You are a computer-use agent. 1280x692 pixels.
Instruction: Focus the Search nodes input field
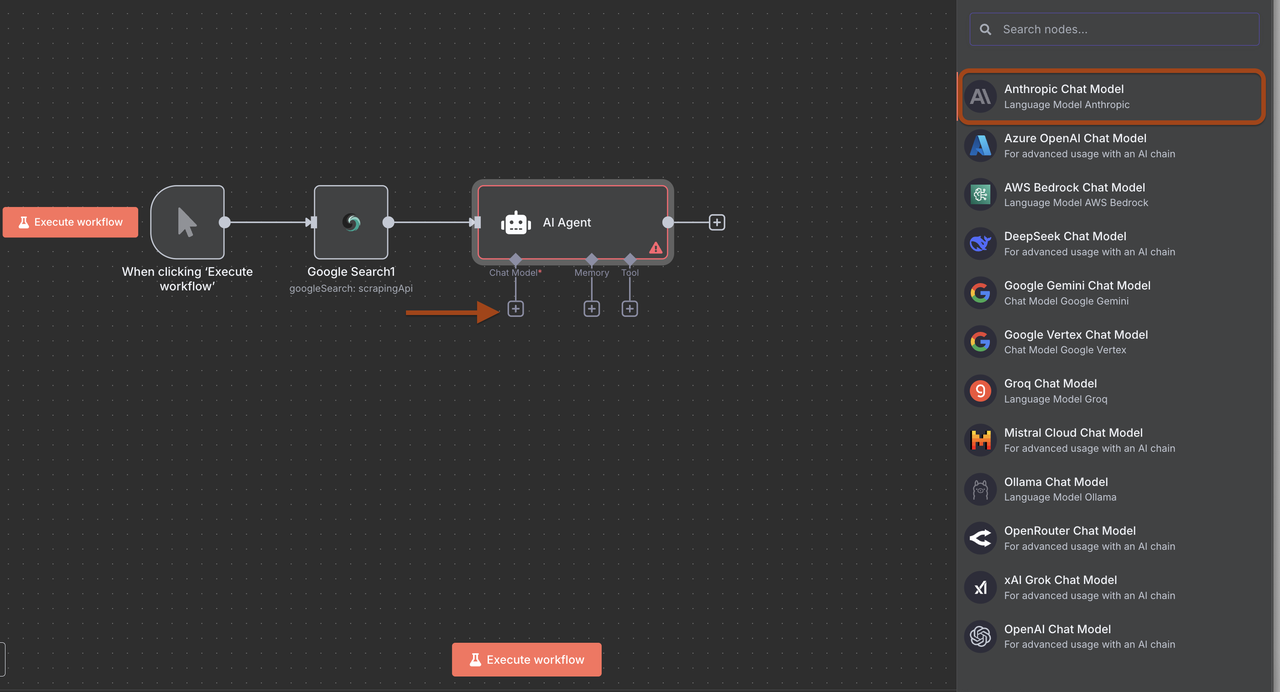pyautogui.click(x=1114, y=29)
